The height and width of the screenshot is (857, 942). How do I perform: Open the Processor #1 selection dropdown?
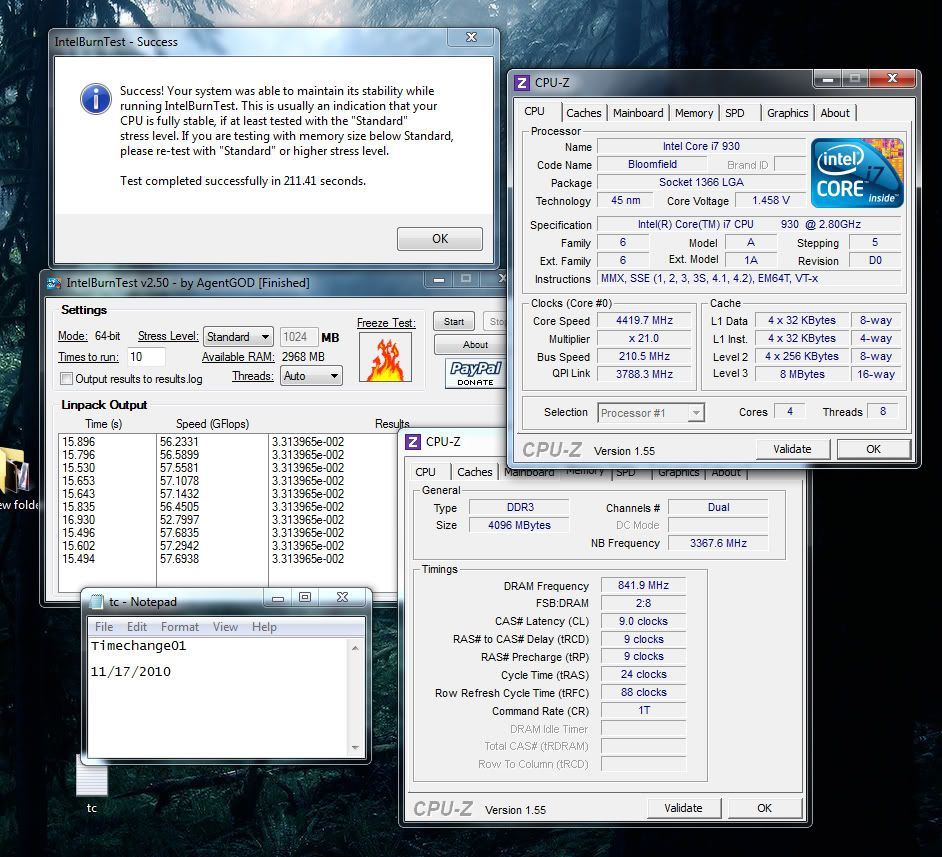coord(651,412)
